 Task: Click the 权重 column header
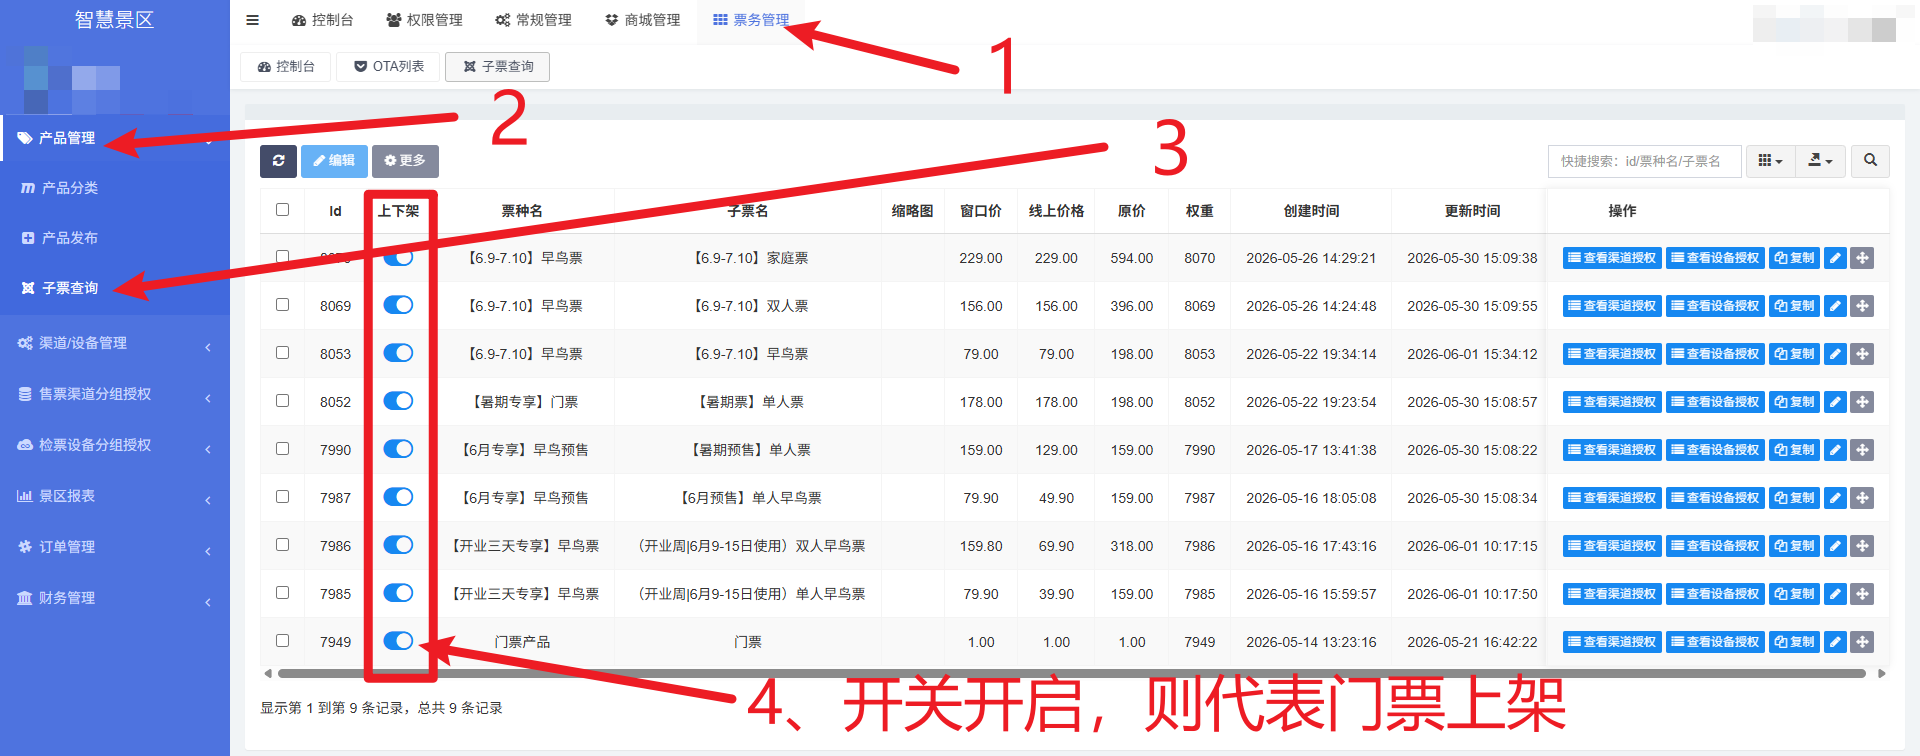1199,211
